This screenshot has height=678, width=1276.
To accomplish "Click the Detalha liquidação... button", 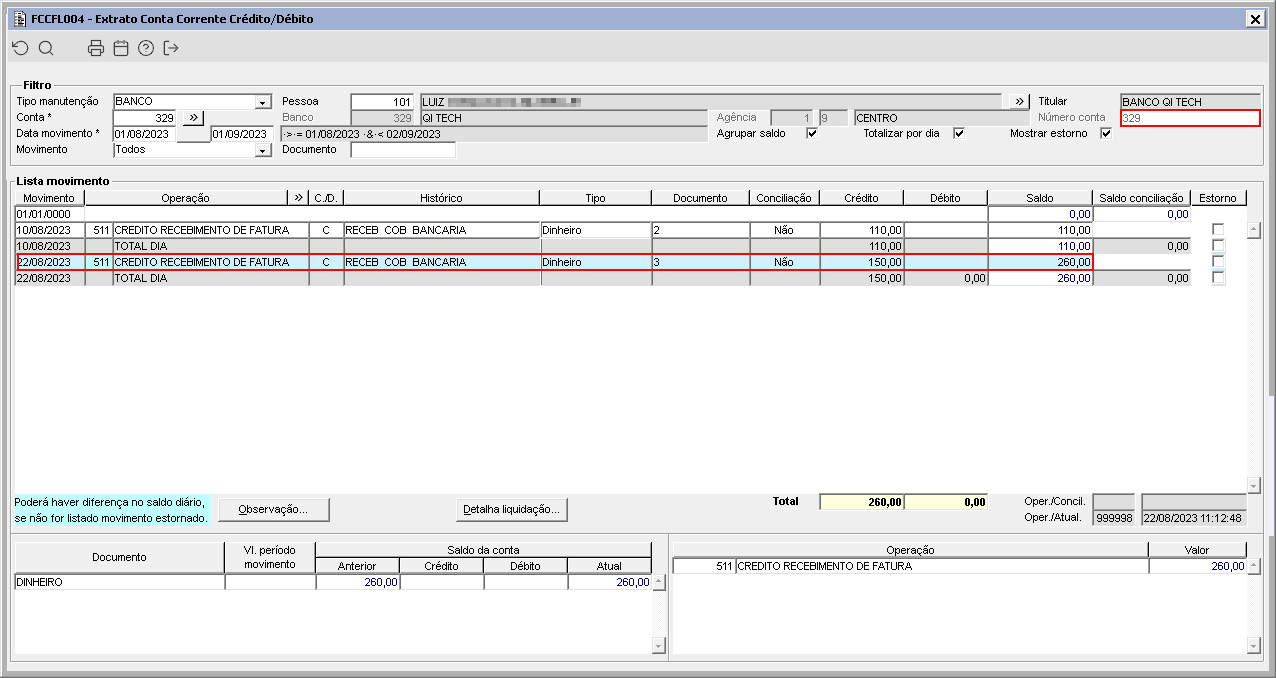I will (x=512, y=510).
